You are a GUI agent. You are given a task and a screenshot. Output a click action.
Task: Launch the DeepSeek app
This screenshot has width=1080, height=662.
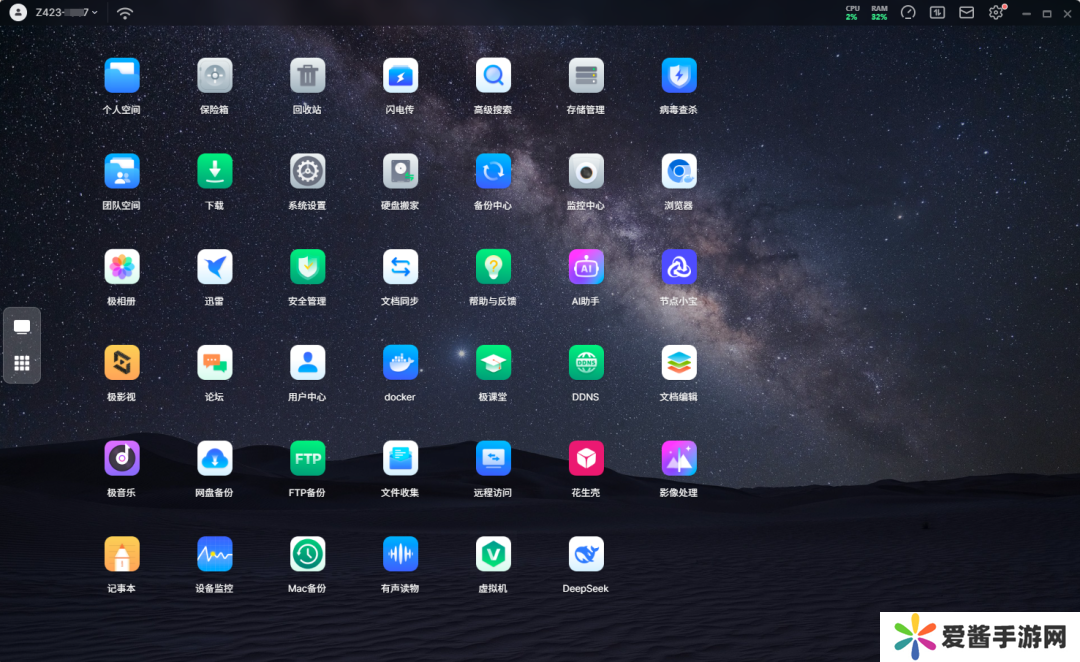[x=586, y=554]
